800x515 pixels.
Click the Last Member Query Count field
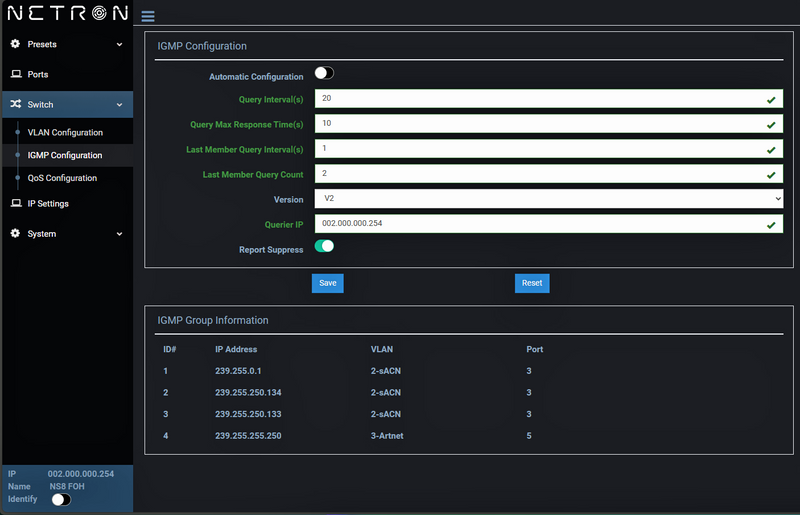(540, 174)
